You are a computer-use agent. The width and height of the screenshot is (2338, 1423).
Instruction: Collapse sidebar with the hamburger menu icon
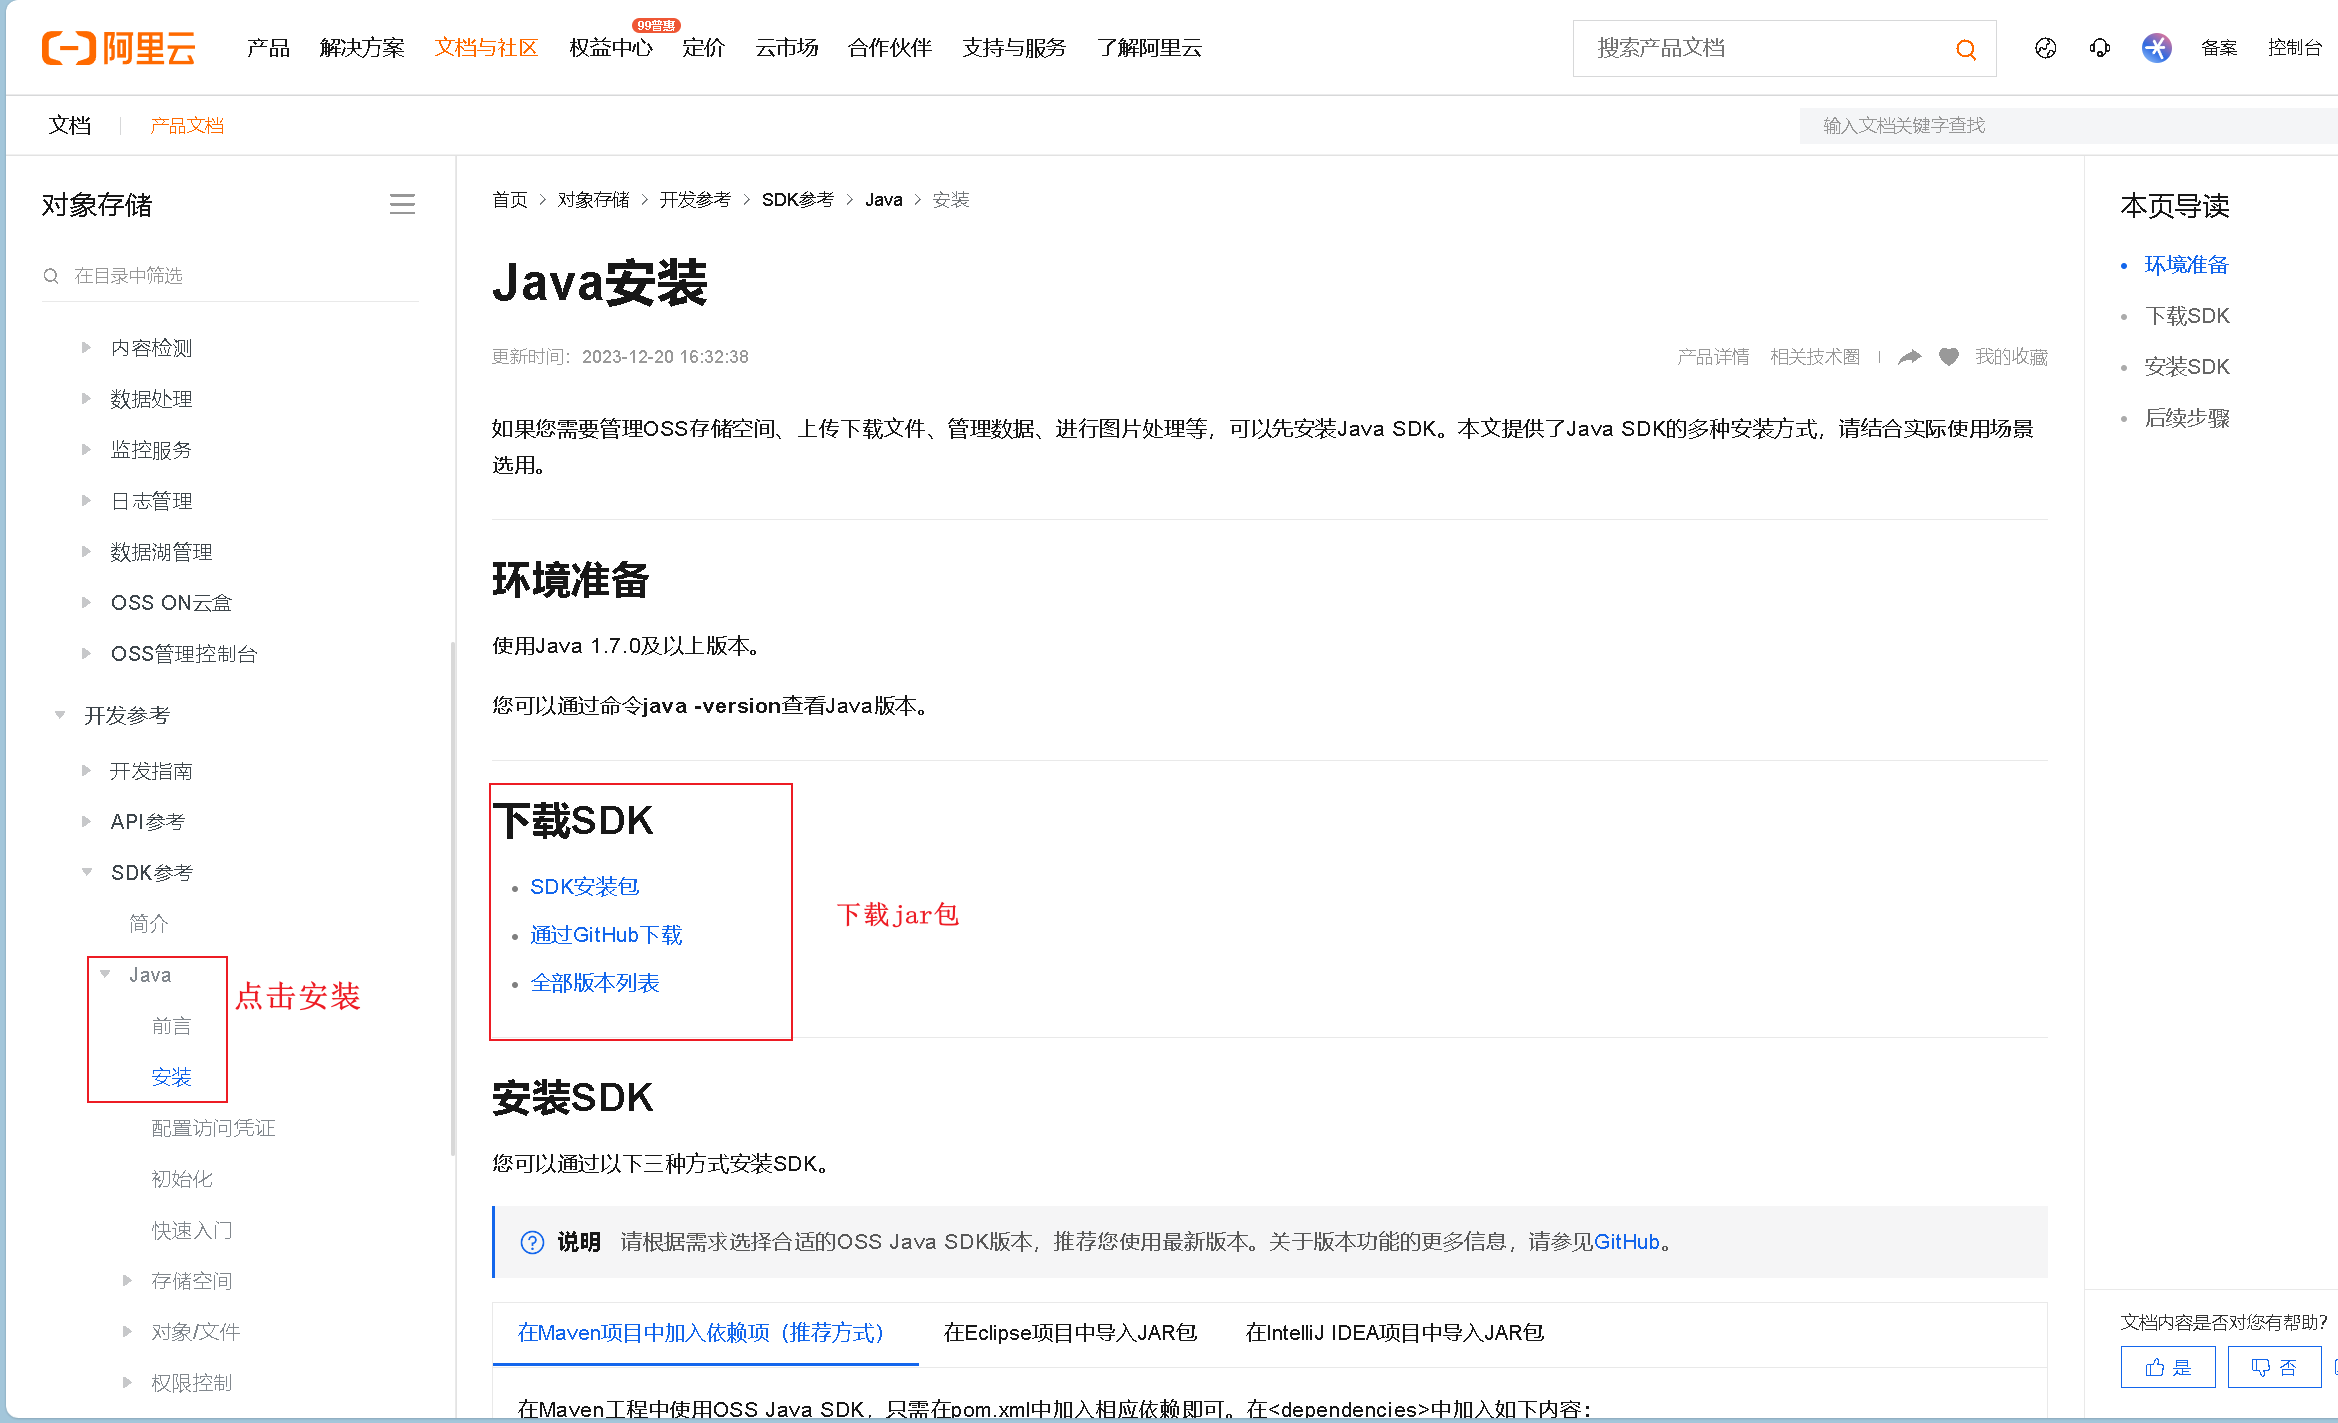pyautogui.click(x=402, y=205)
